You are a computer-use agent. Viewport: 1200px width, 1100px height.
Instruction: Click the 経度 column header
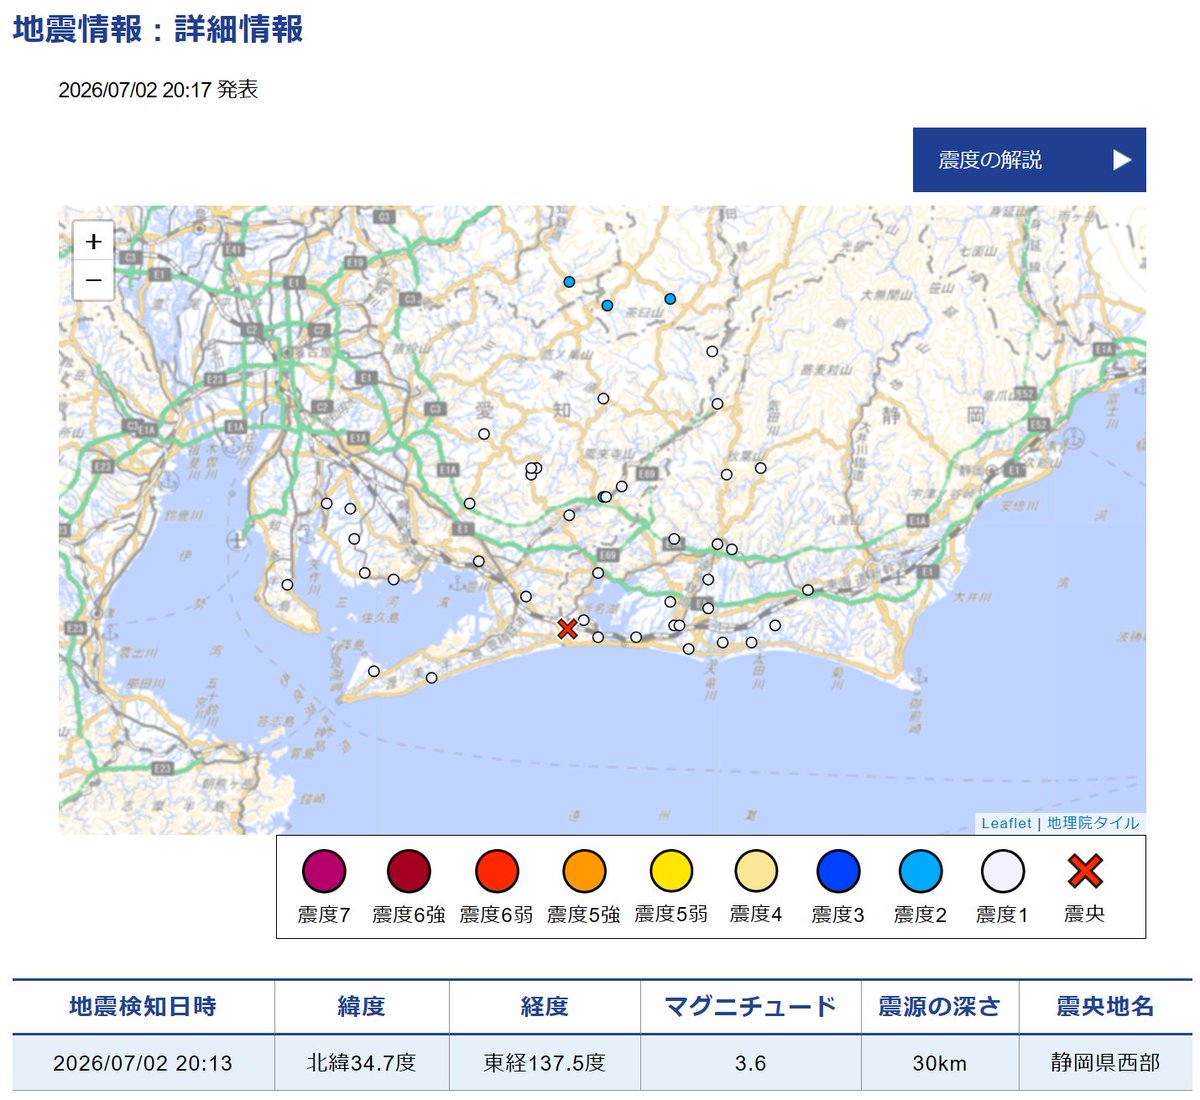tap(545, 1006)
